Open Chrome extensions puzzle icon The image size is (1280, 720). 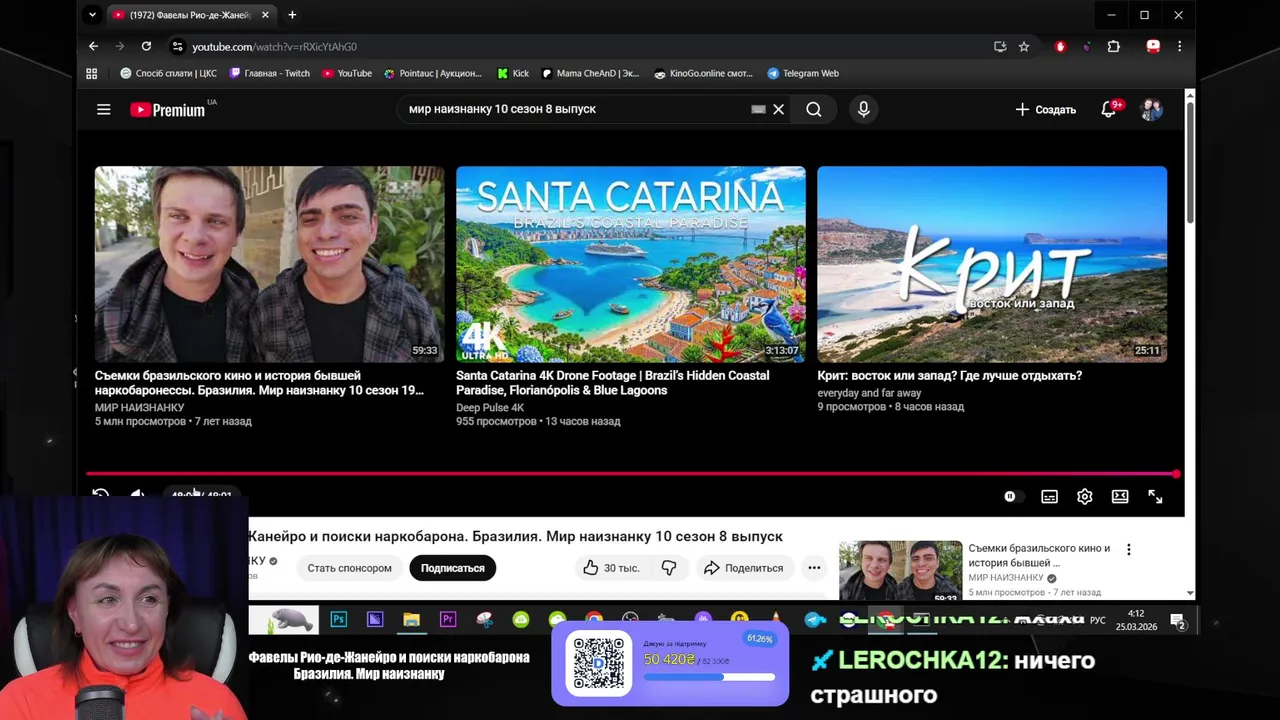1114,46
